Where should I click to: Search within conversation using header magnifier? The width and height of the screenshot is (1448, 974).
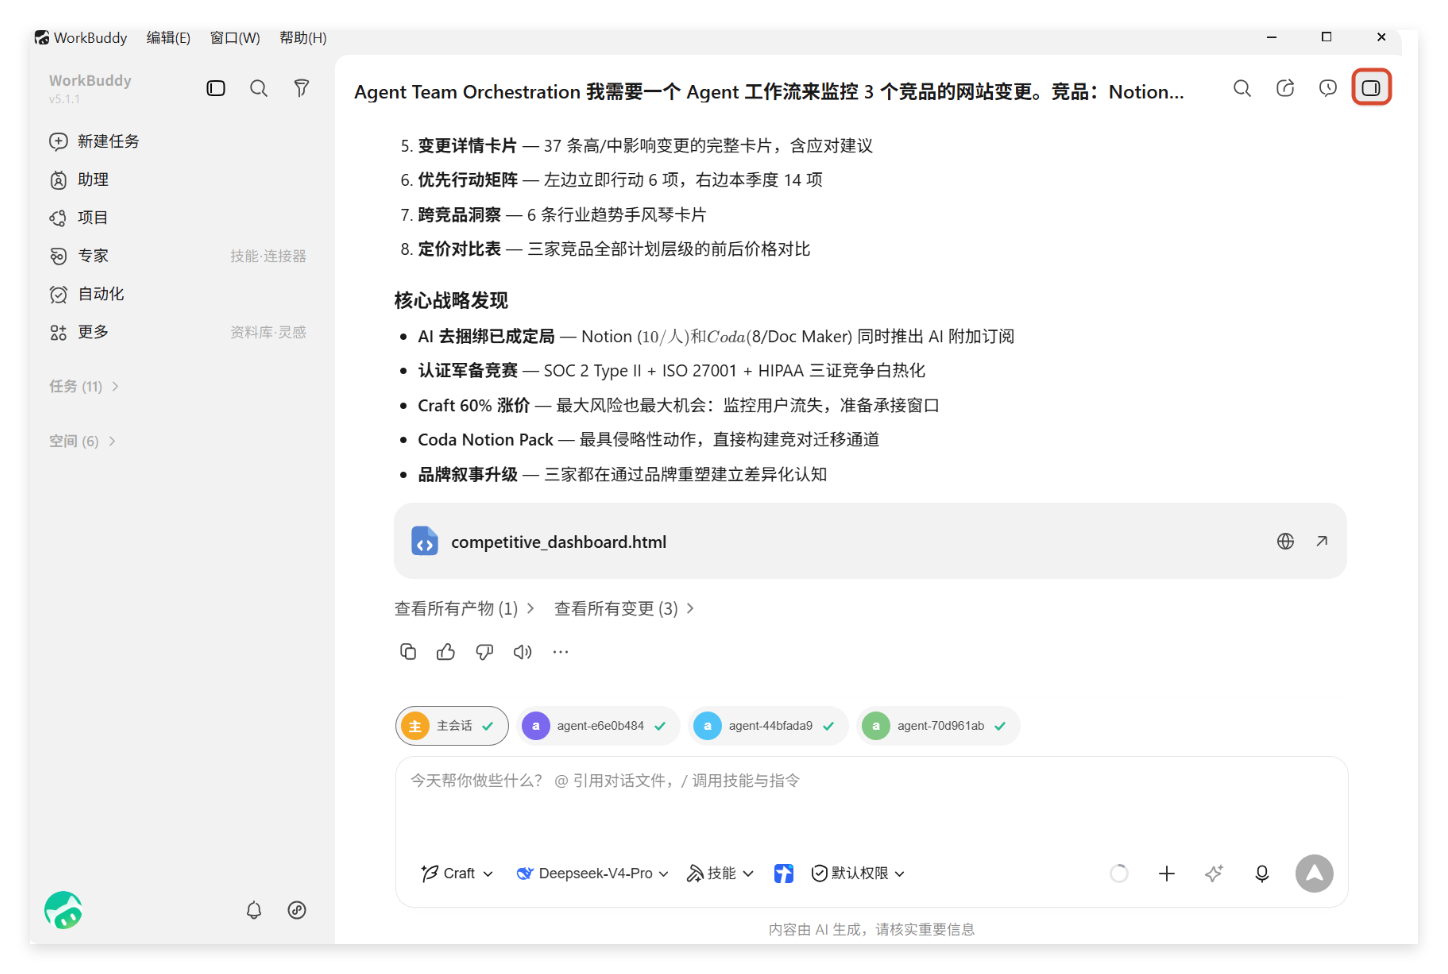pyautogui.click(x=1242, y=88)
